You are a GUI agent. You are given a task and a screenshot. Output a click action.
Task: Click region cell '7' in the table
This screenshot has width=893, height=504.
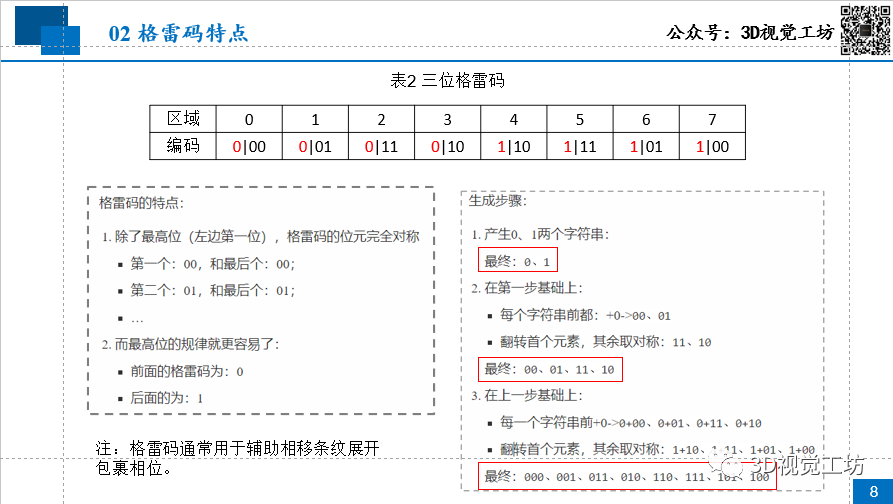[x=712, y=119]
